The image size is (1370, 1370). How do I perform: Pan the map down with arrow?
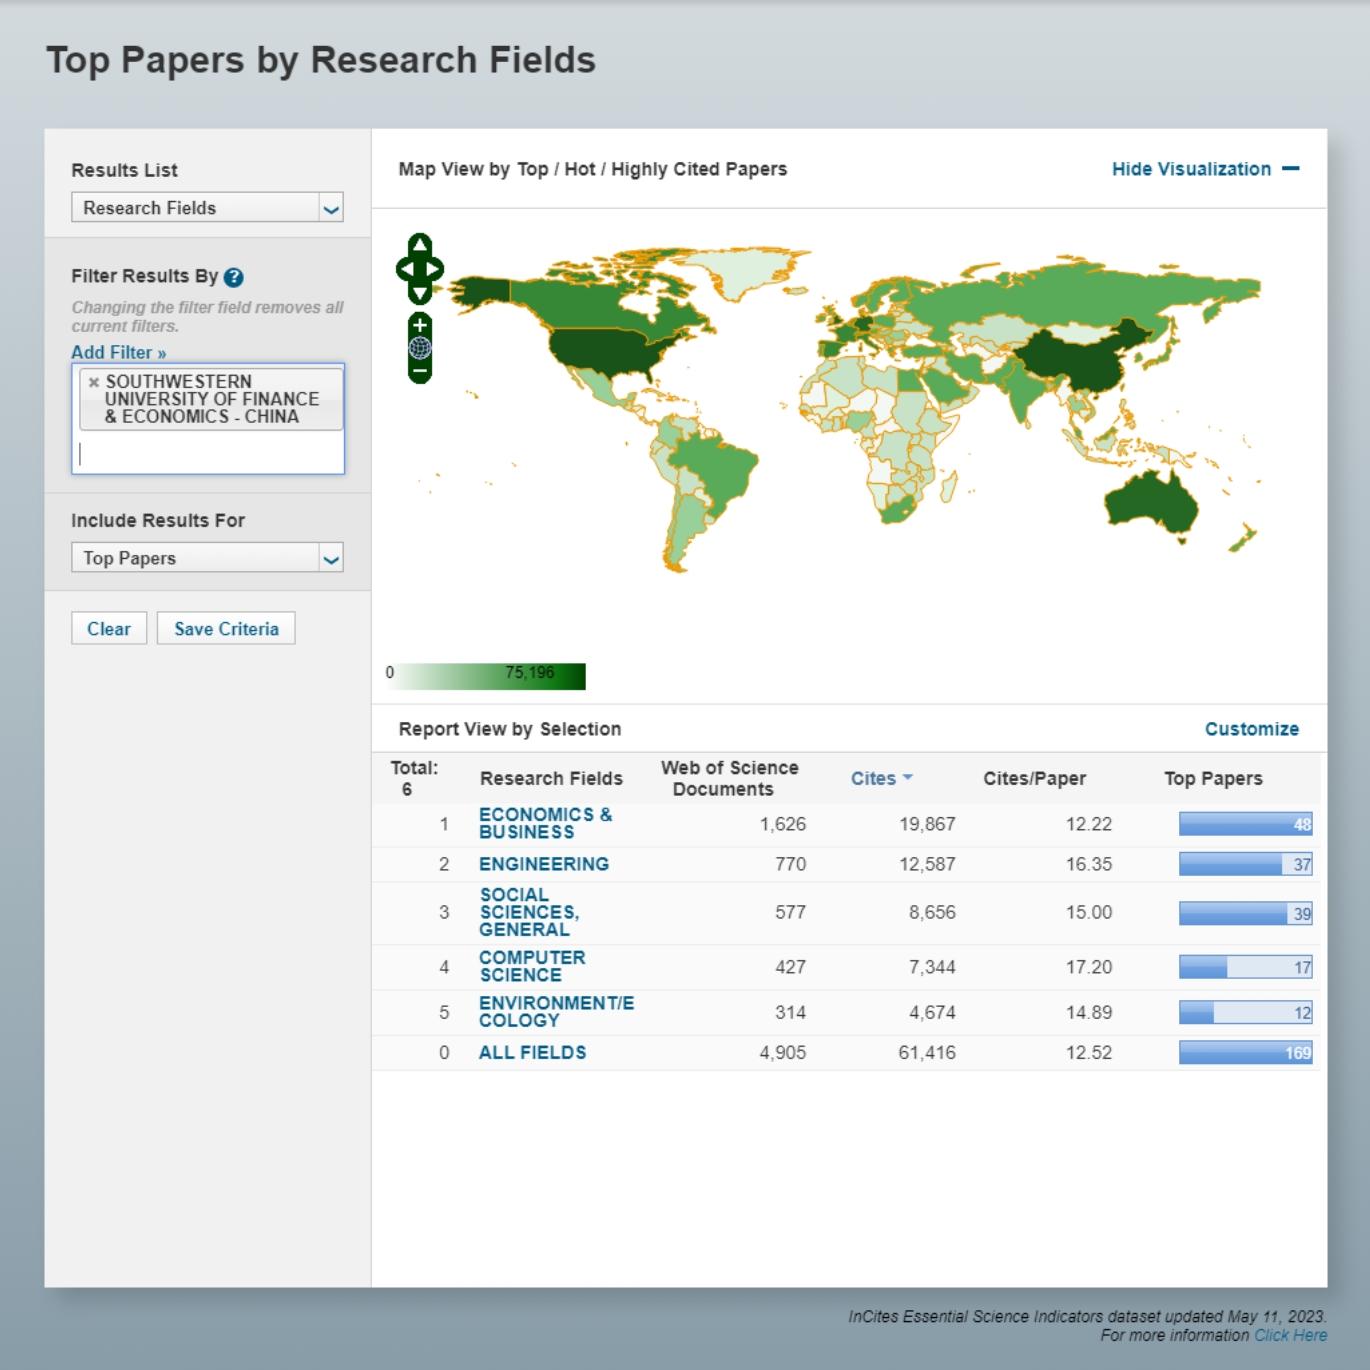[420, 293]
